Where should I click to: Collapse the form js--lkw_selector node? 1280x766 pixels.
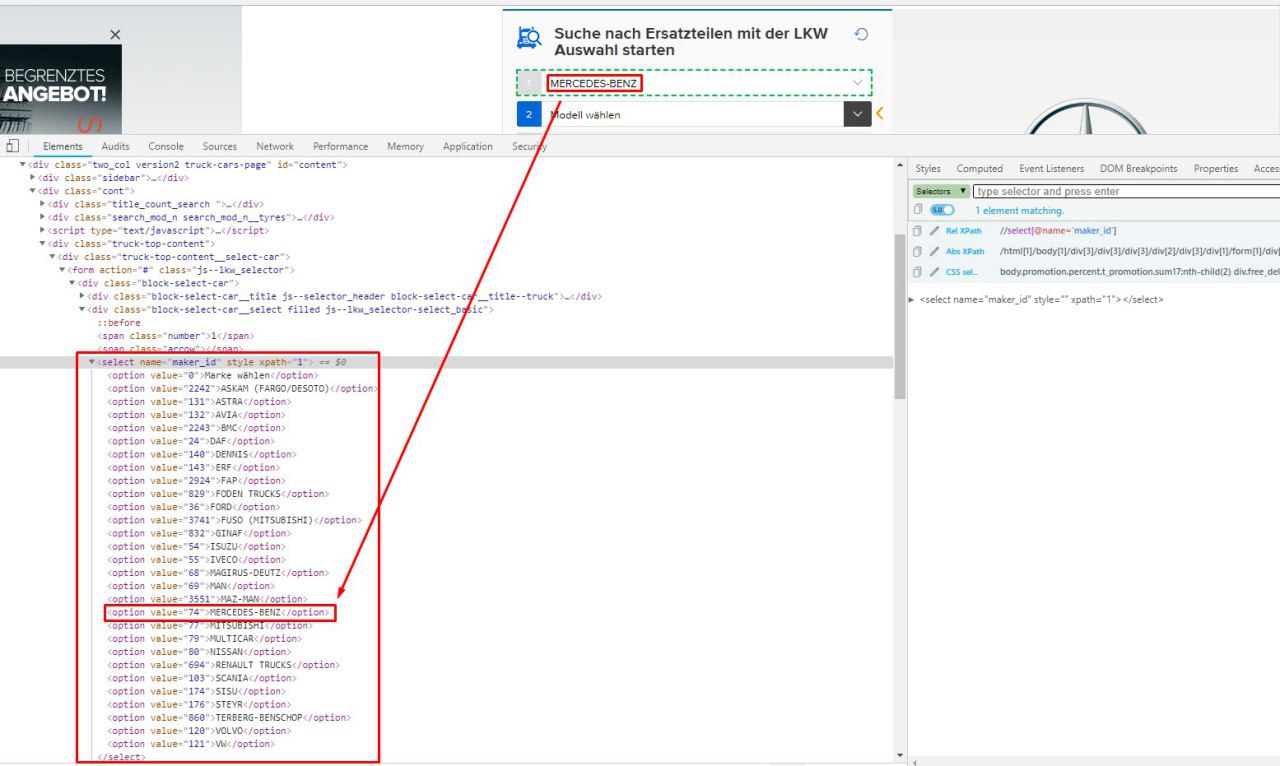pos(63,270)
